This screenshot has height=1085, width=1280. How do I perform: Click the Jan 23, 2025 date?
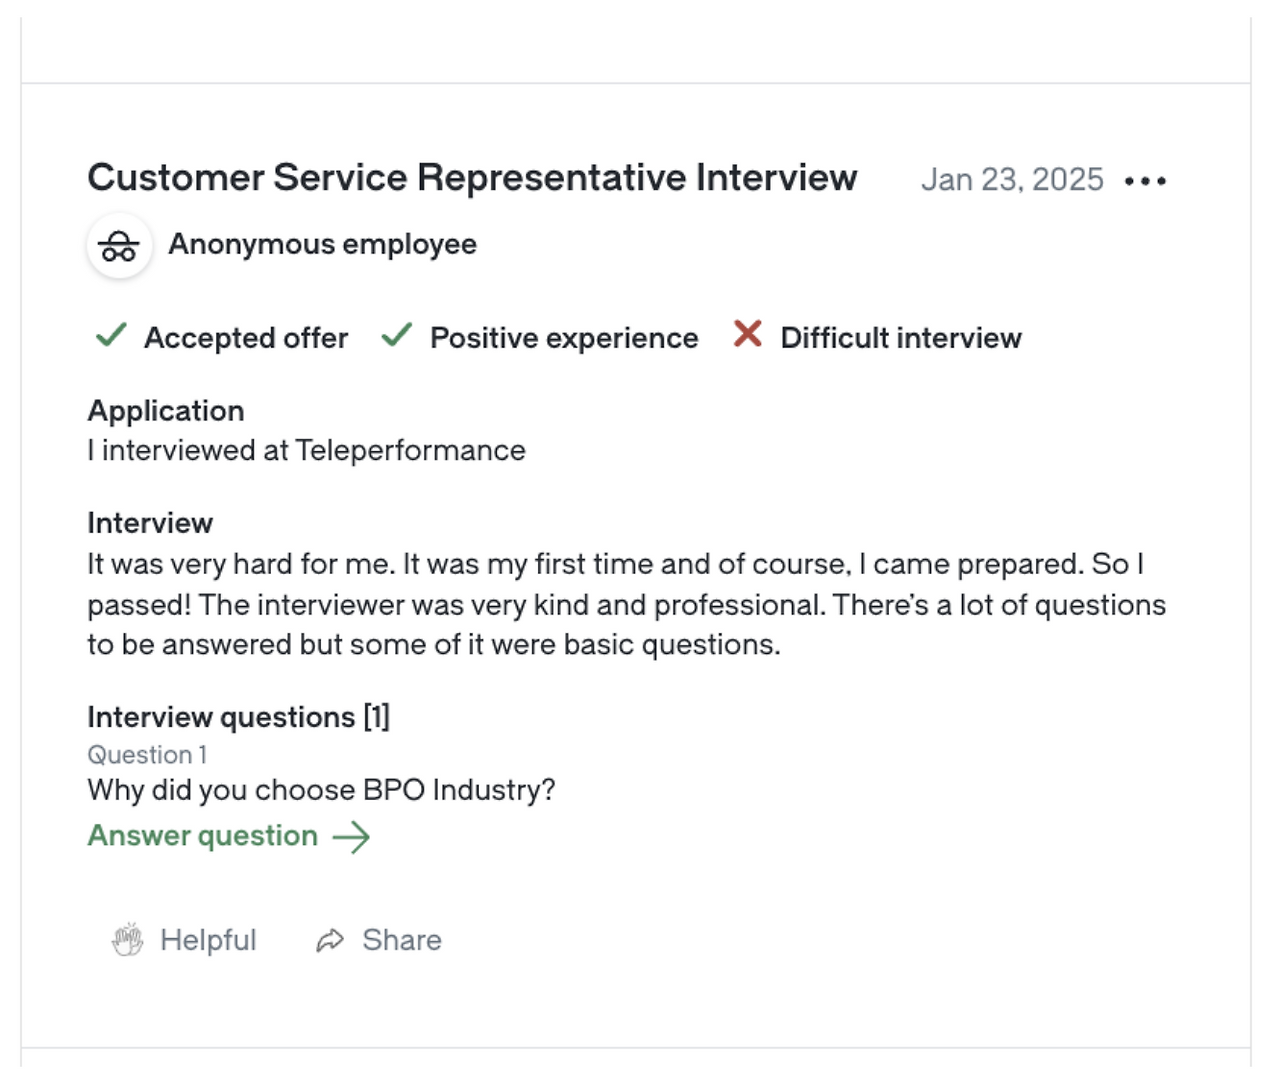[x=1012, y=180]
